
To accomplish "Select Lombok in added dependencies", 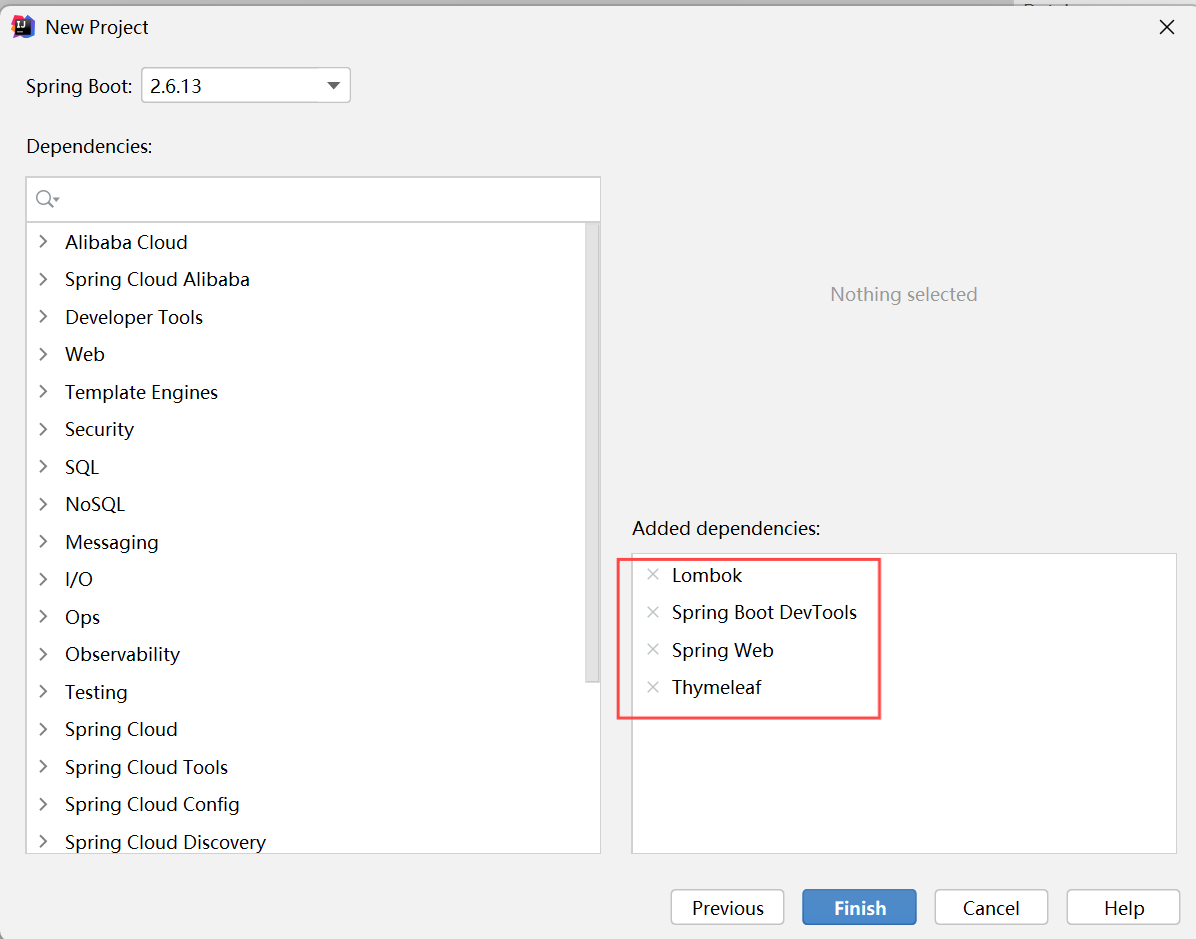I will 706,575.
